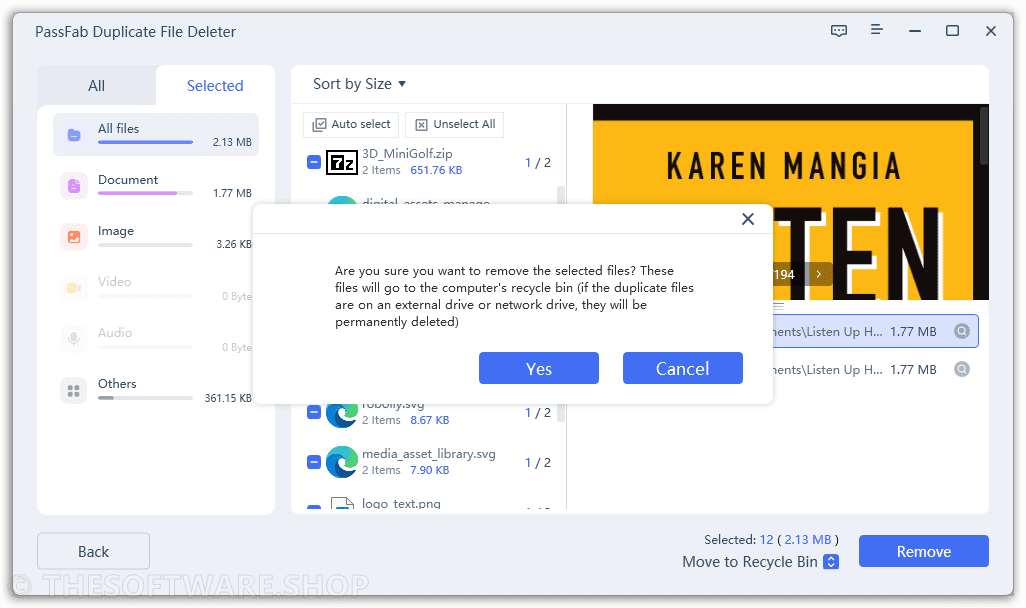Maximize the PassFab window
The height and width of the screenshot is (608, 1026).
[952, 31]
